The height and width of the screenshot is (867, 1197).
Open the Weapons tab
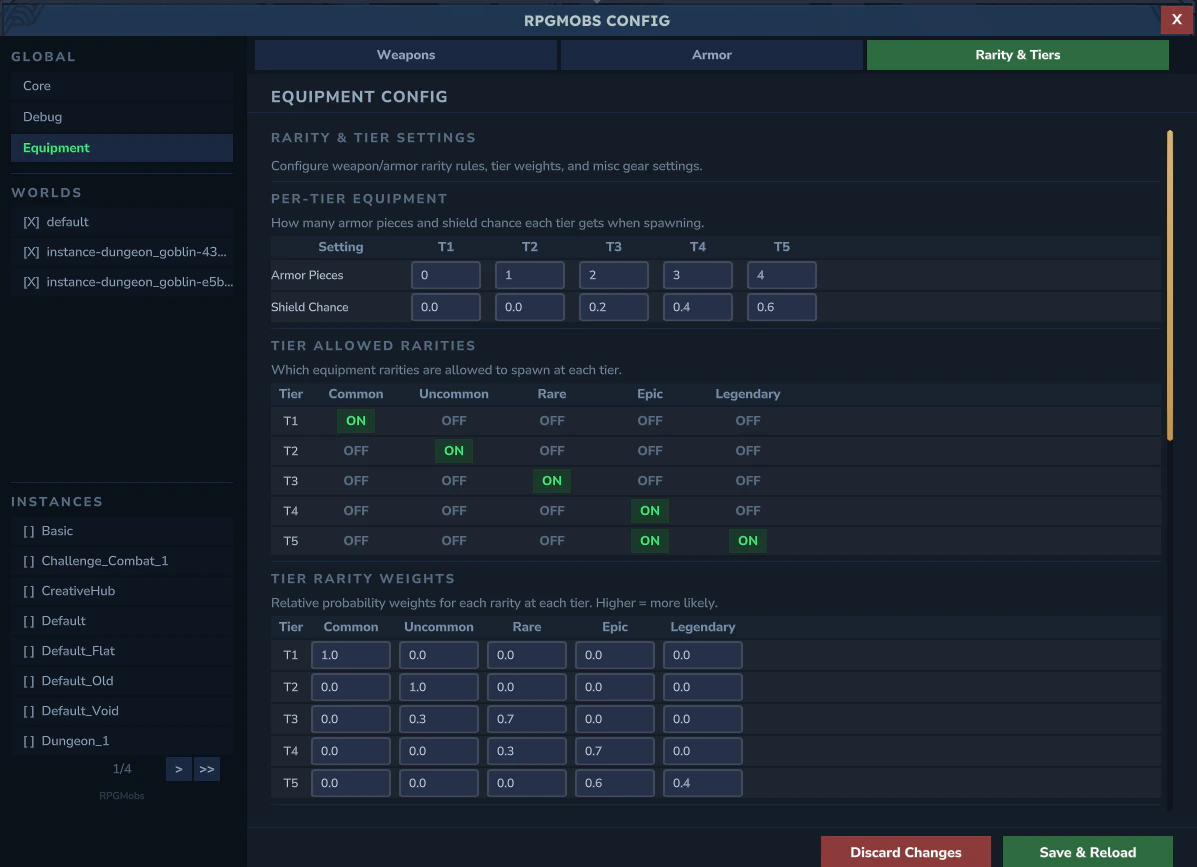pyautogui.click(x=405, y=55)
